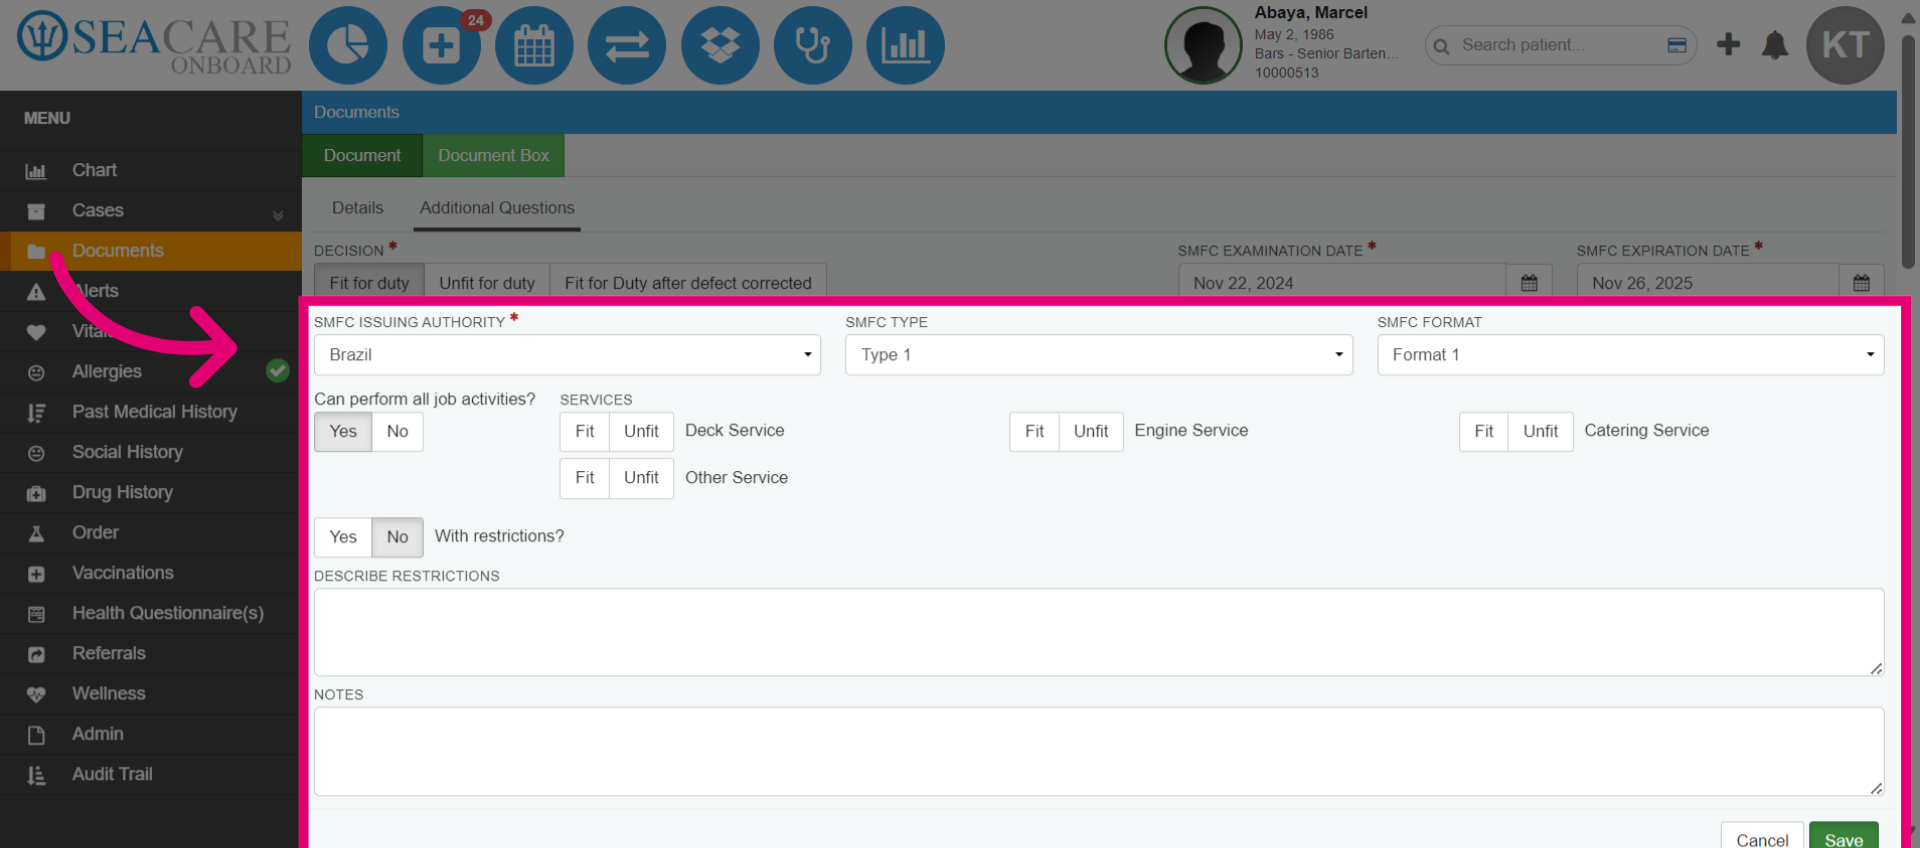
Task: Click the SeaCare Onboard logo
Action: 154,44
